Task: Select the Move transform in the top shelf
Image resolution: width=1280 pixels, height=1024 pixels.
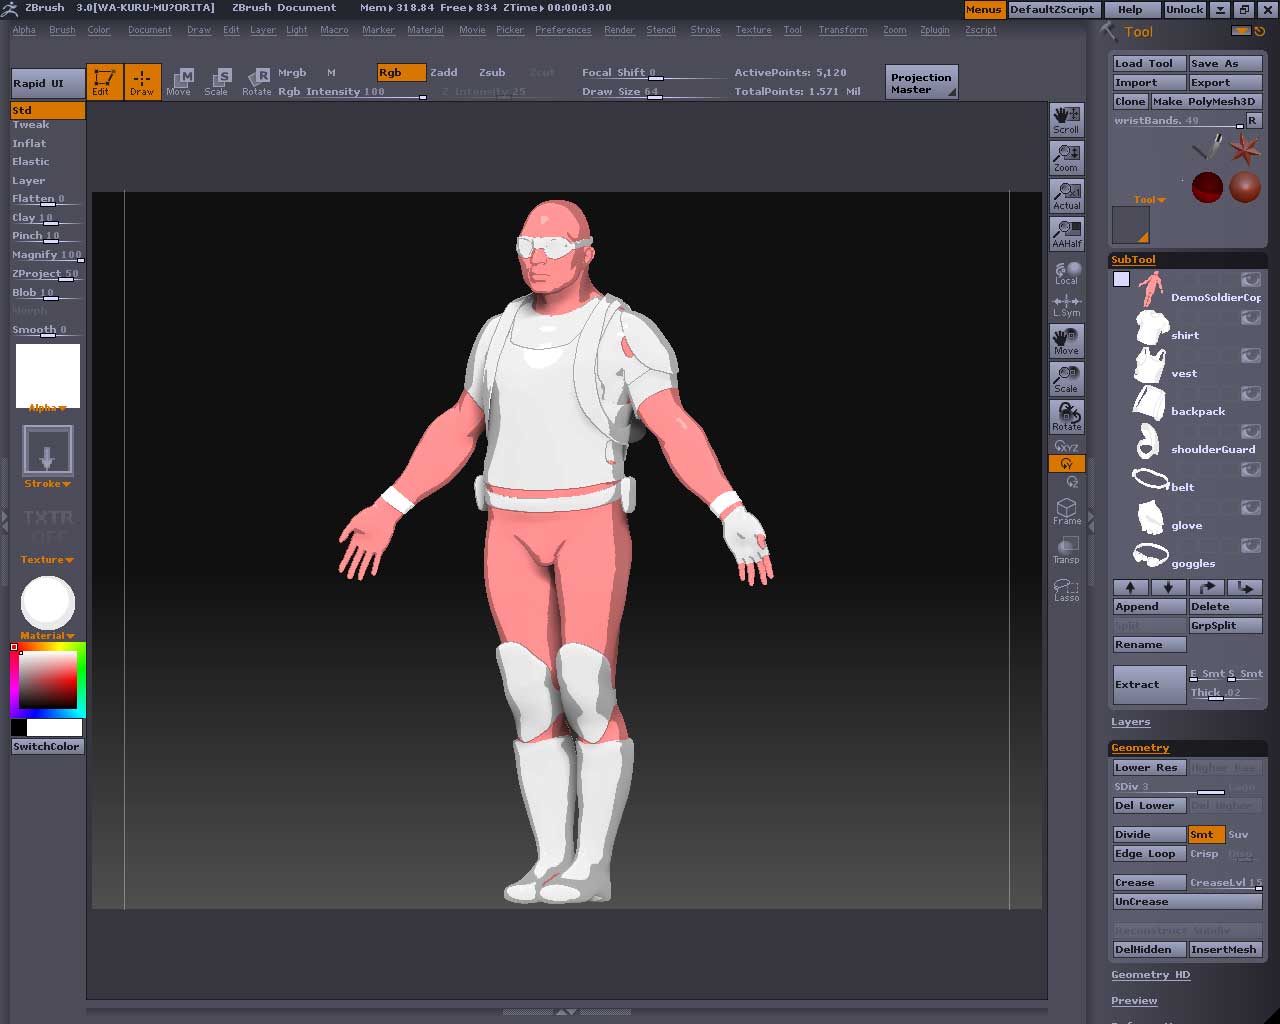Action: pos(180,81)
